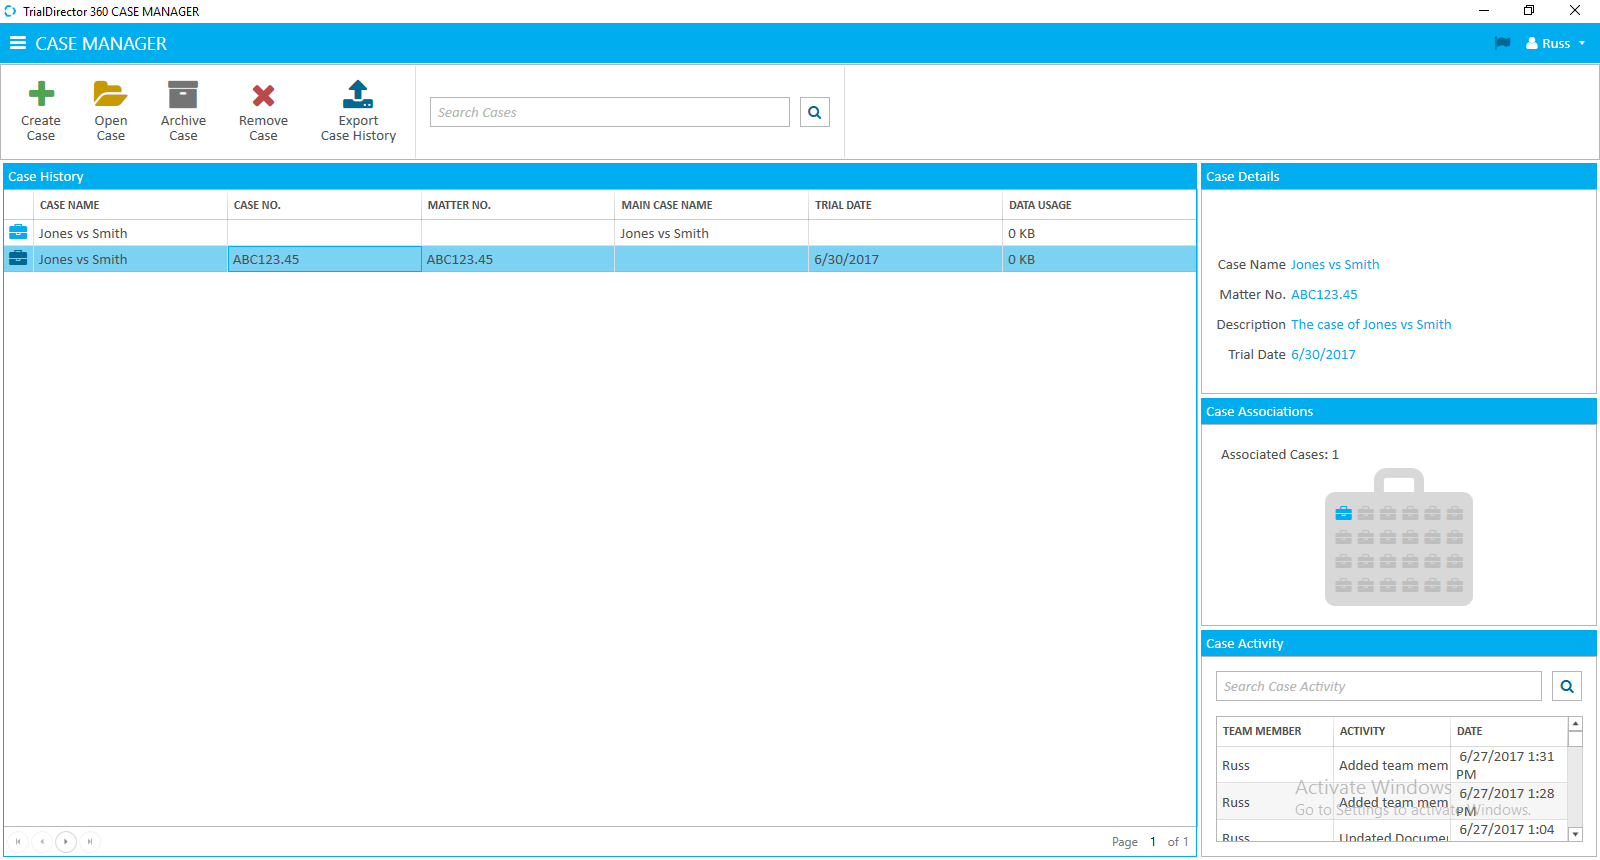Open Case using the folder icon

pyautogui.click(x=110, y=95)
